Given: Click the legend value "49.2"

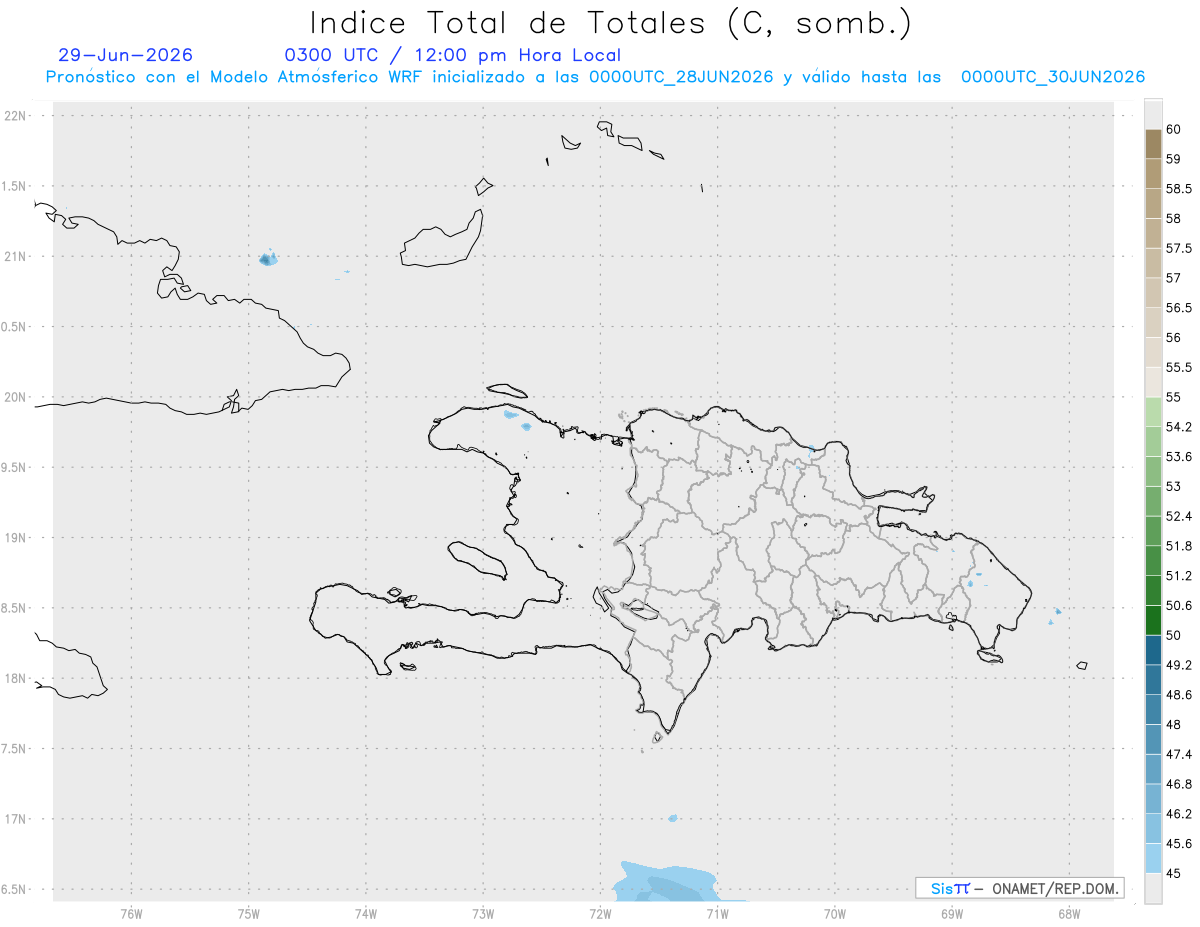Looking at the screenshot, I should [x=1179, y=665].
